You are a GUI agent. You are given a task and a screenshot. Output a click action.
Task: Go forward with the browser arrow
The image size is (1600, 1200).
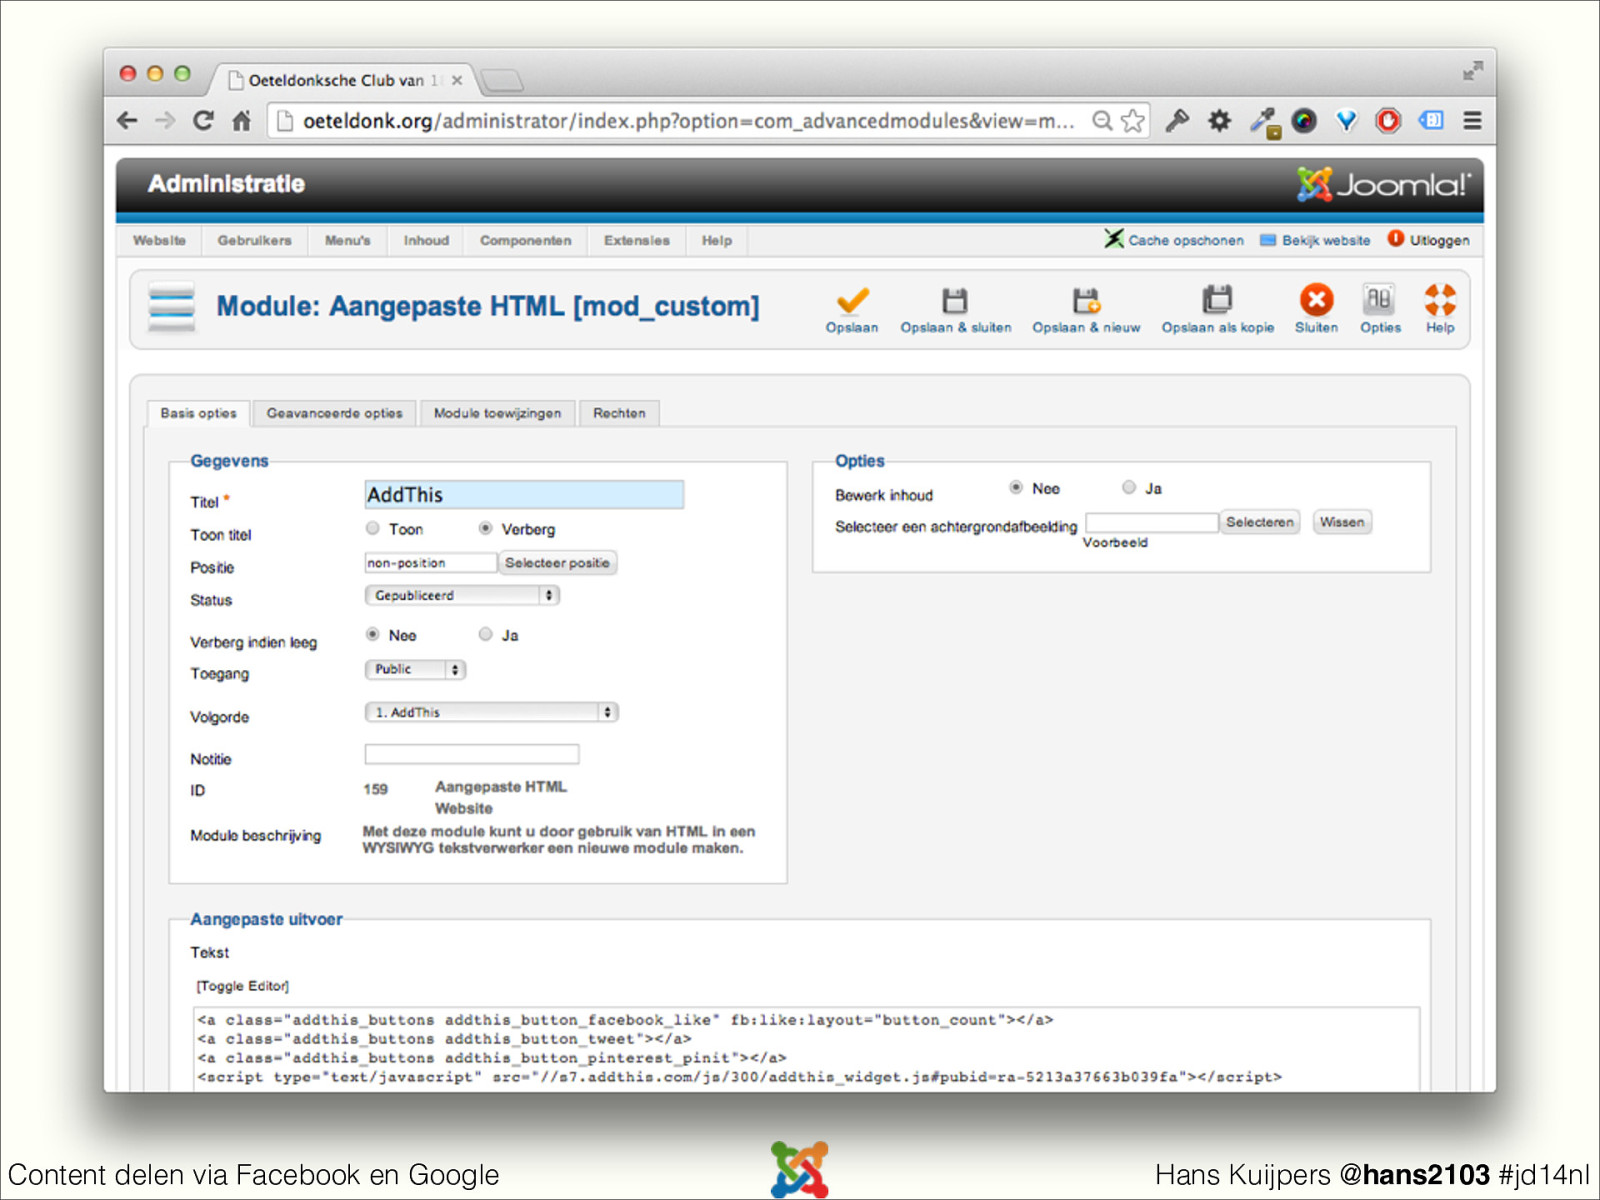click(x=165, y=121)
